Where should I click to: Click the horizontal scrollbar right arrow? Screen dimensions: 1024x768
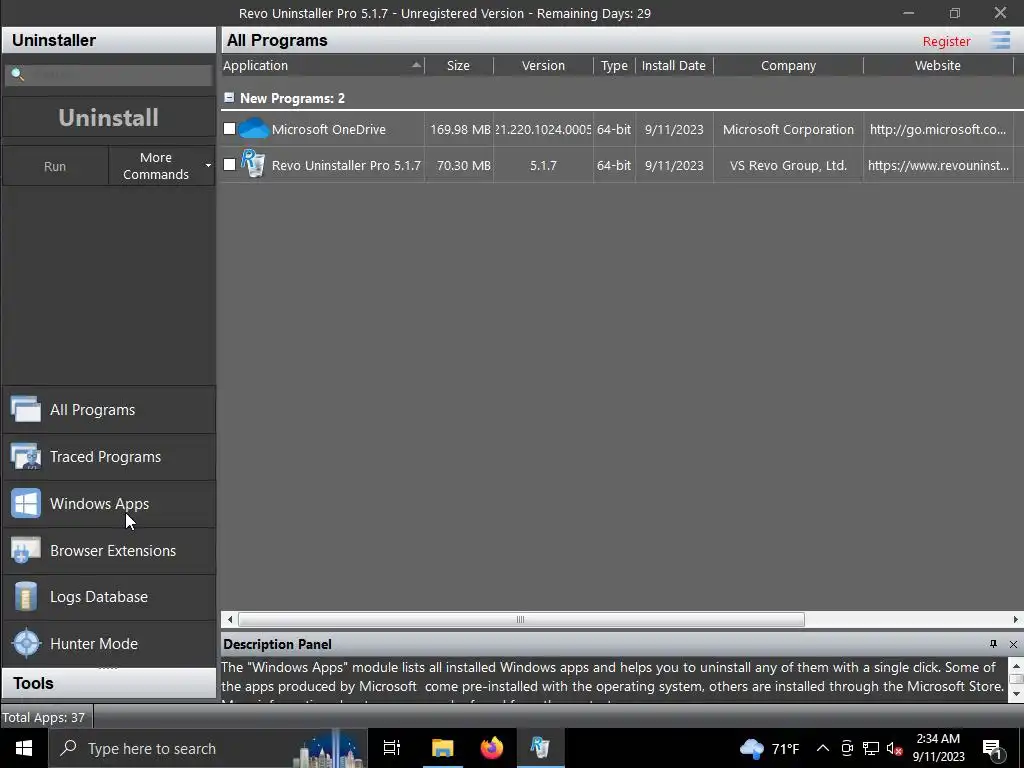point(1016,619)
